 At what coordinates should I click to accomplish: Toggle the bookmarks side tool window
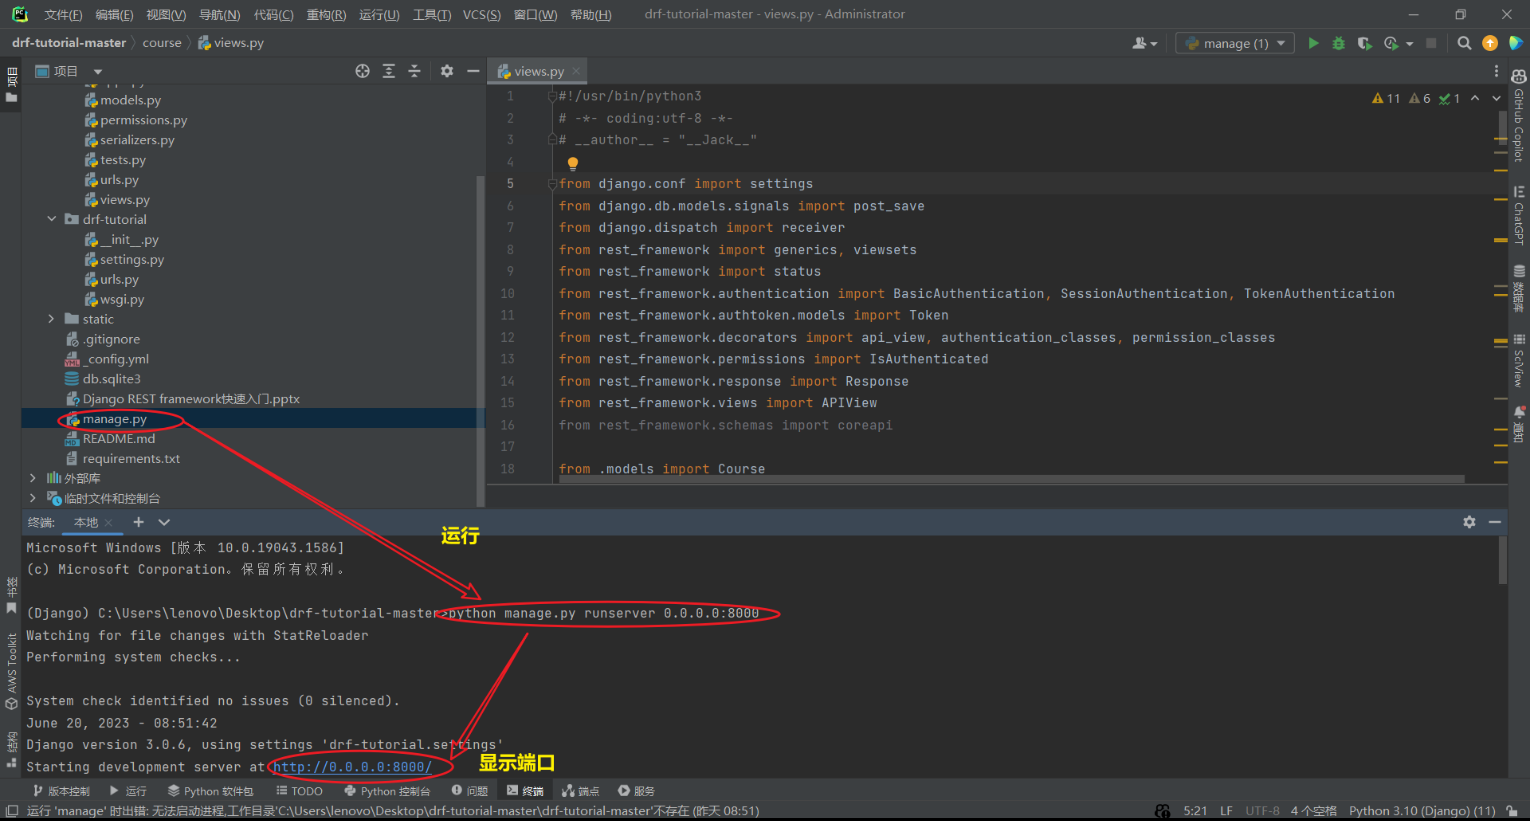click(x=11, y=596)
